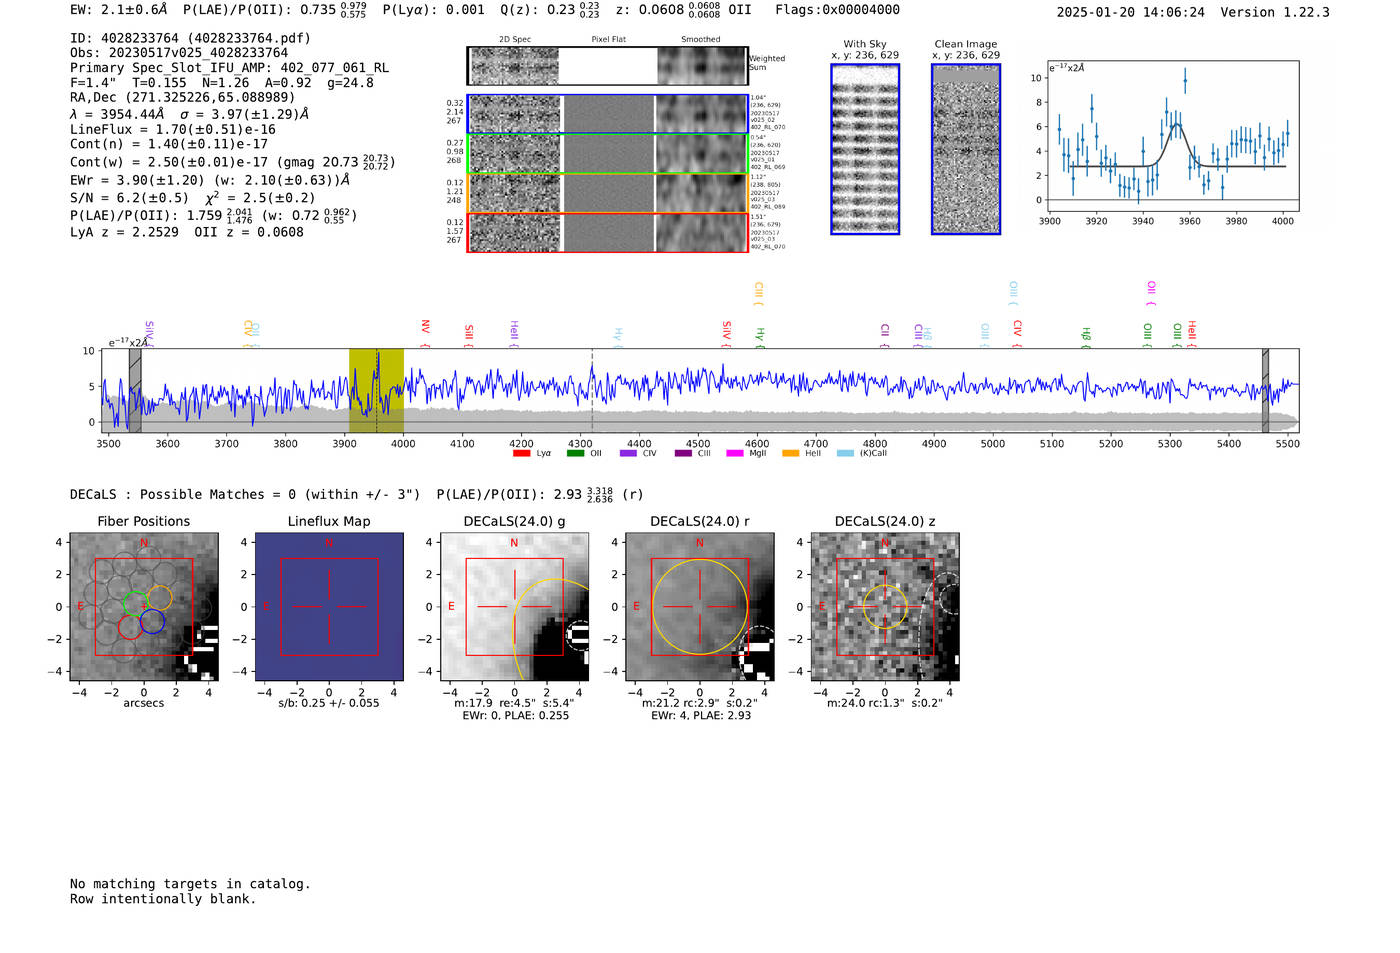The width and height of the screenshot is (1400, 953).
Task: Click the 2025-01-20 14:06:24 timestamp
Action: [1131, 12]
